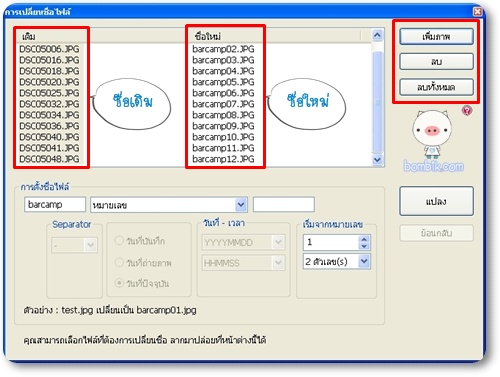
Task: Decrease the start number with down arrow
Action: [364, 246]
